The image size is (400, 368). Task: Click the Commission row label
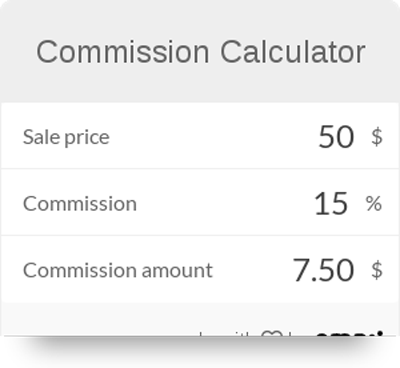(x=80, y=204)
